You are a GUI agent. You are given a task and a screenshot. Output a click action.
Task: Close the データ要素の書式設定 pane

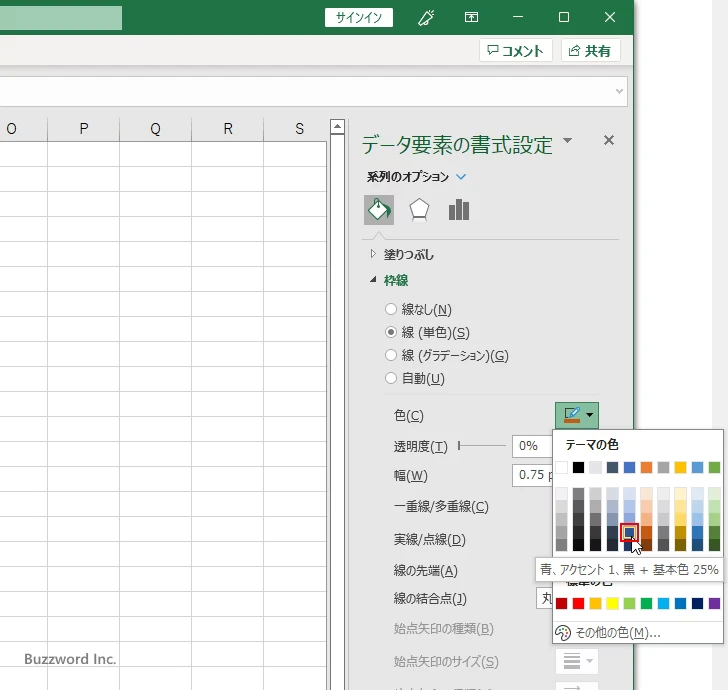(609, 140)
